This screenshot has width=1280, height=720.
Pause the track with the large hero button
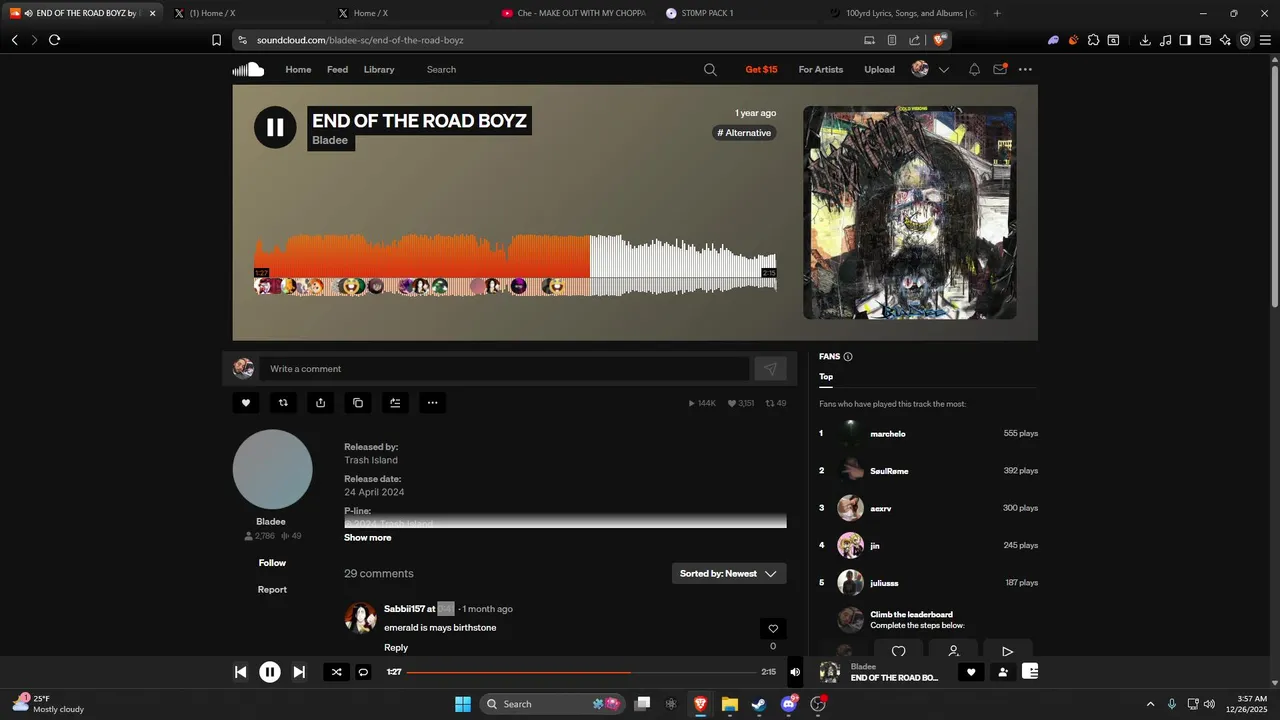275,127
